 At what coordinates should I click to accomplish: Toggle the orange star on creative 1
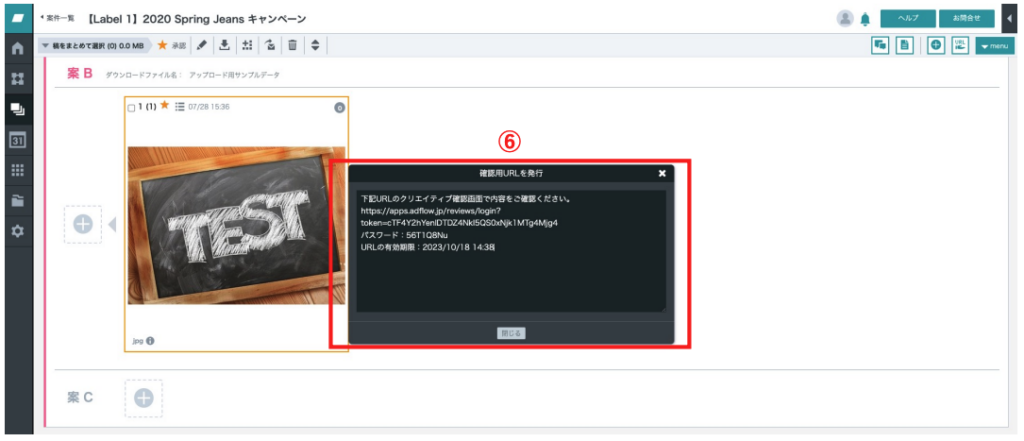click(165, 106)
